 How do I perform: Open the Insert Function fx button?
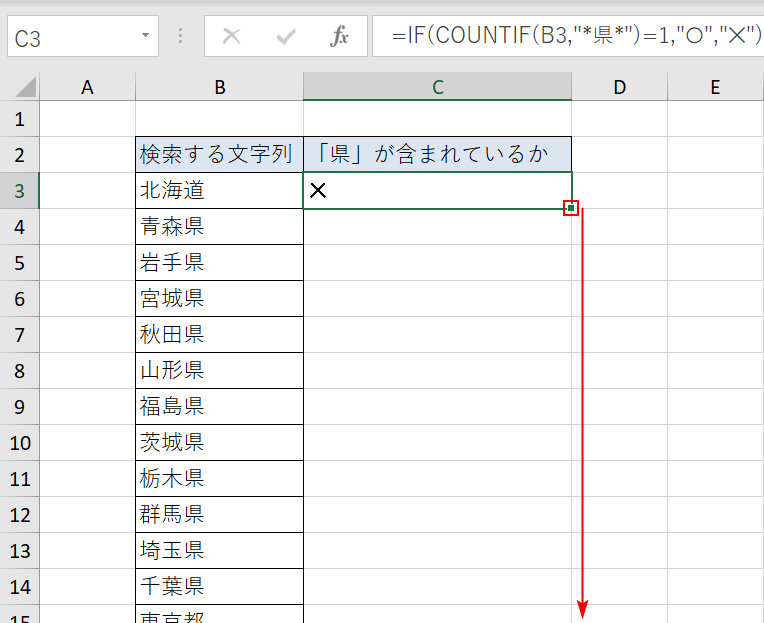[339, 37]
